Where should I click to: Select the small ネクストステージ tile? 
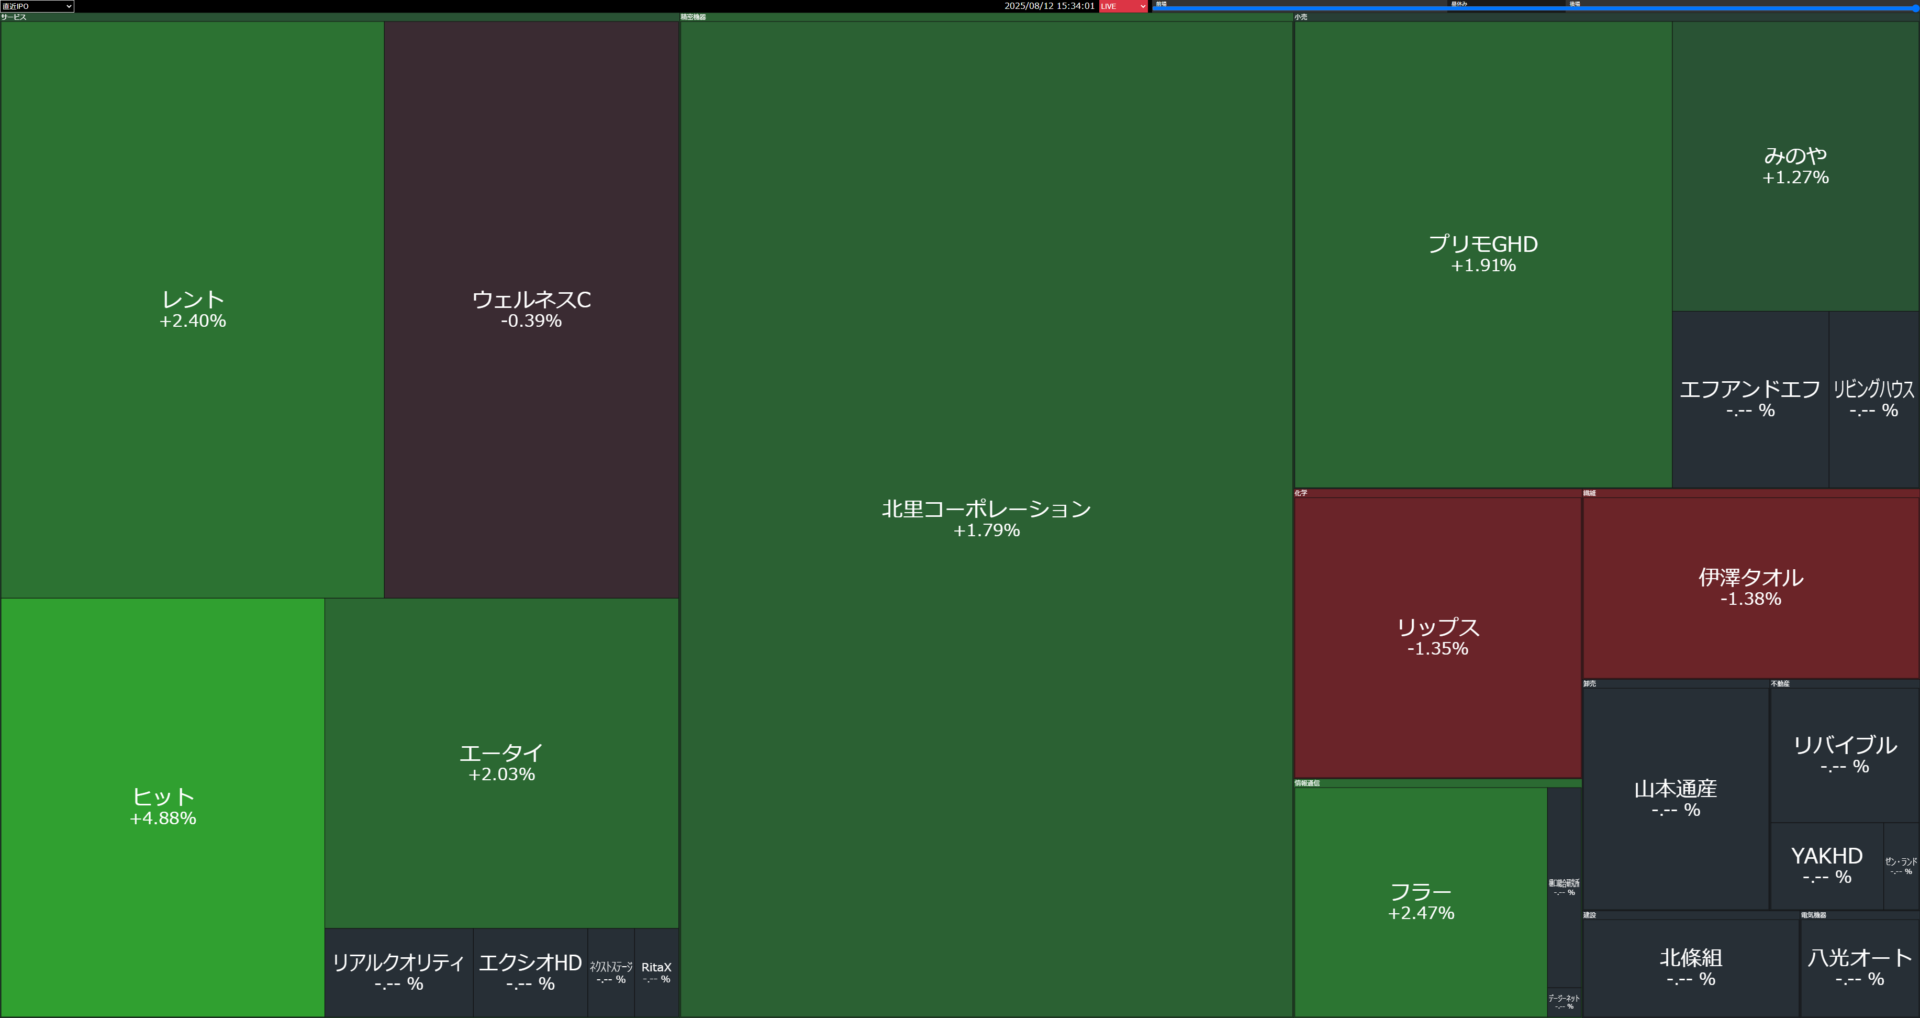coord(611,973)
